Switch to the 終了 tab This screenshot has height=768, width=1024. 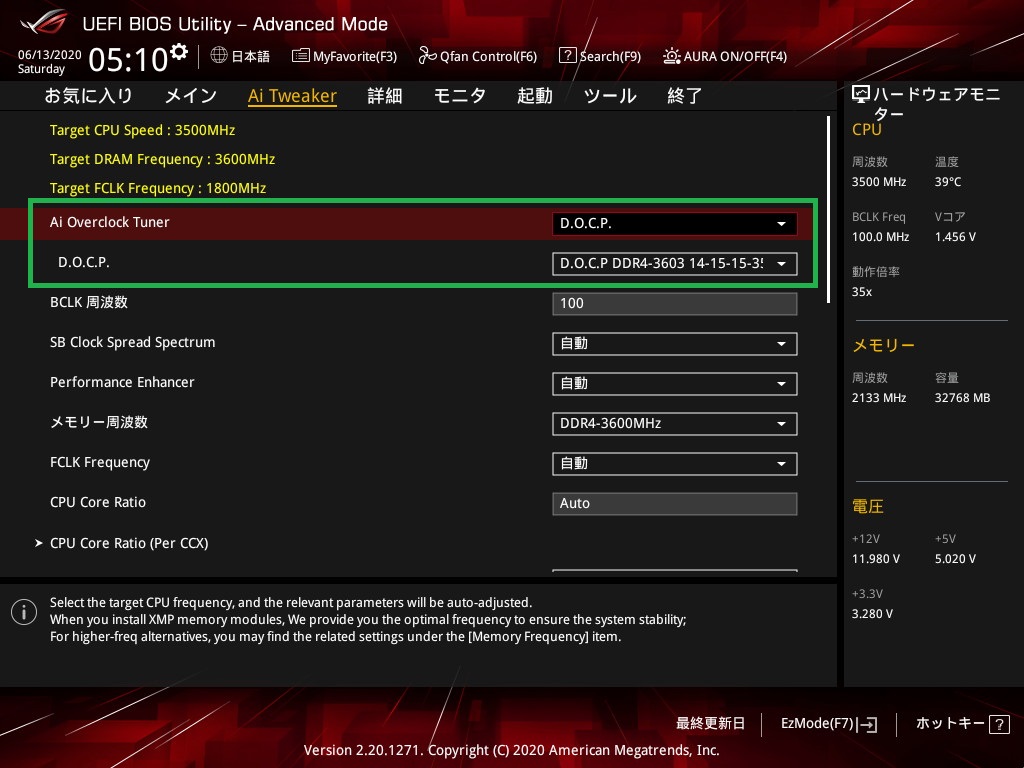(x=684, y=95)
